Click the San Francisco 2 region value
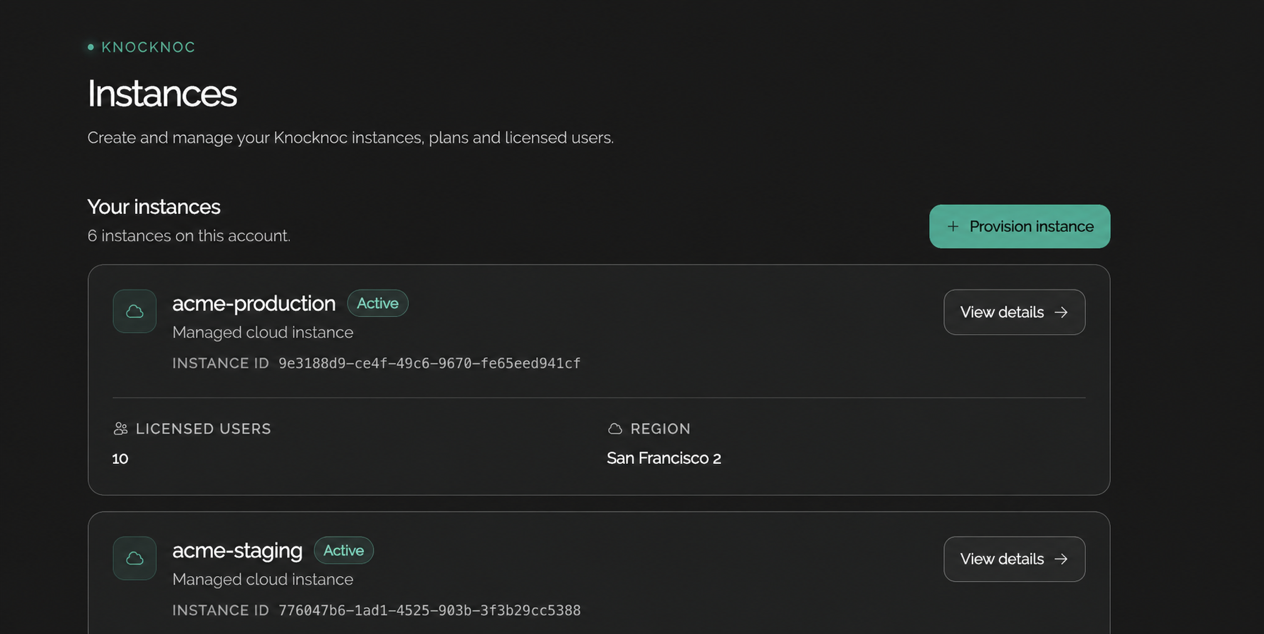1264x634 pixels. tap(664, 458)
